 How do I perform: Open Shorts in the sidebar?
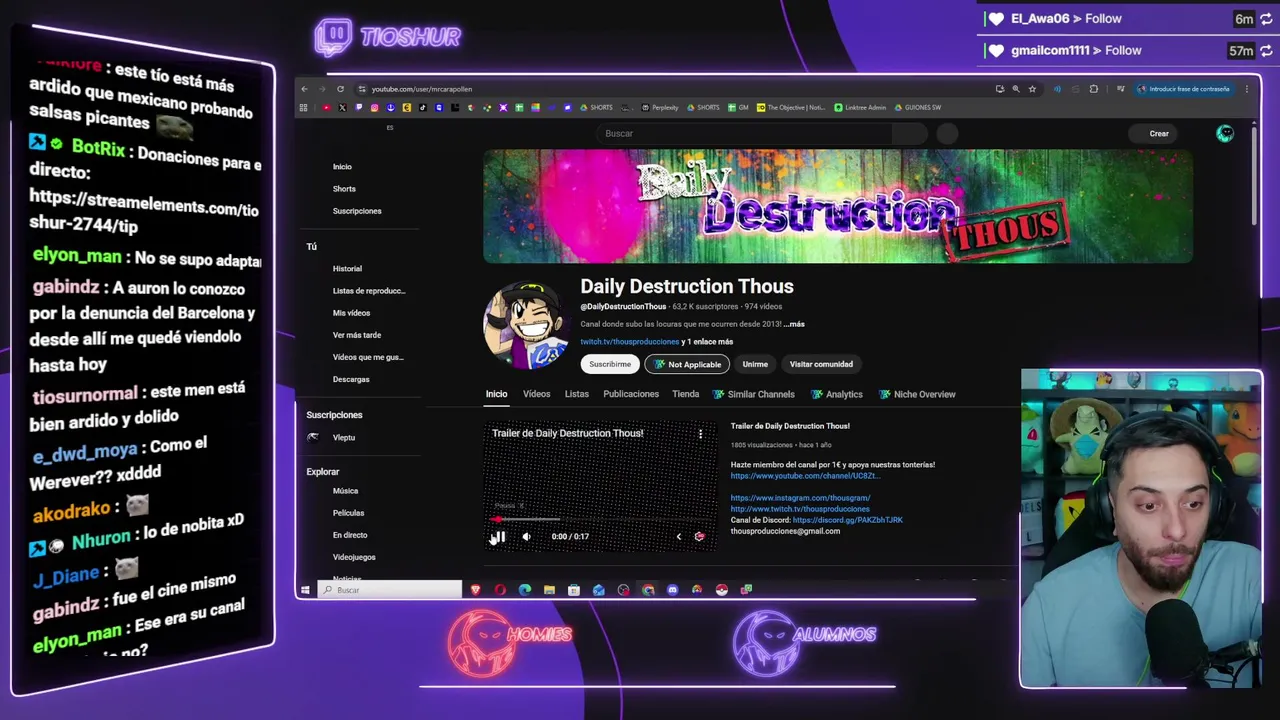344,189
